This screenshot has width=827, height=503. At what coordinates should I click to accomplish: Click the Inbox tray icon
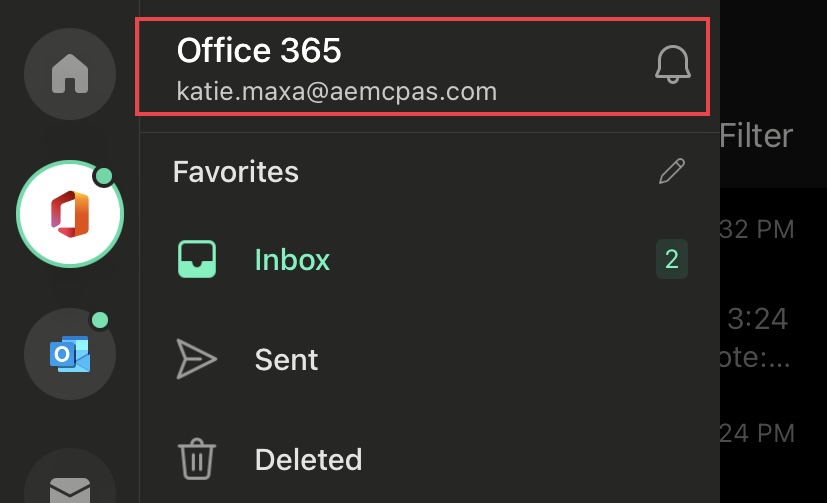[x=197, y=259]
